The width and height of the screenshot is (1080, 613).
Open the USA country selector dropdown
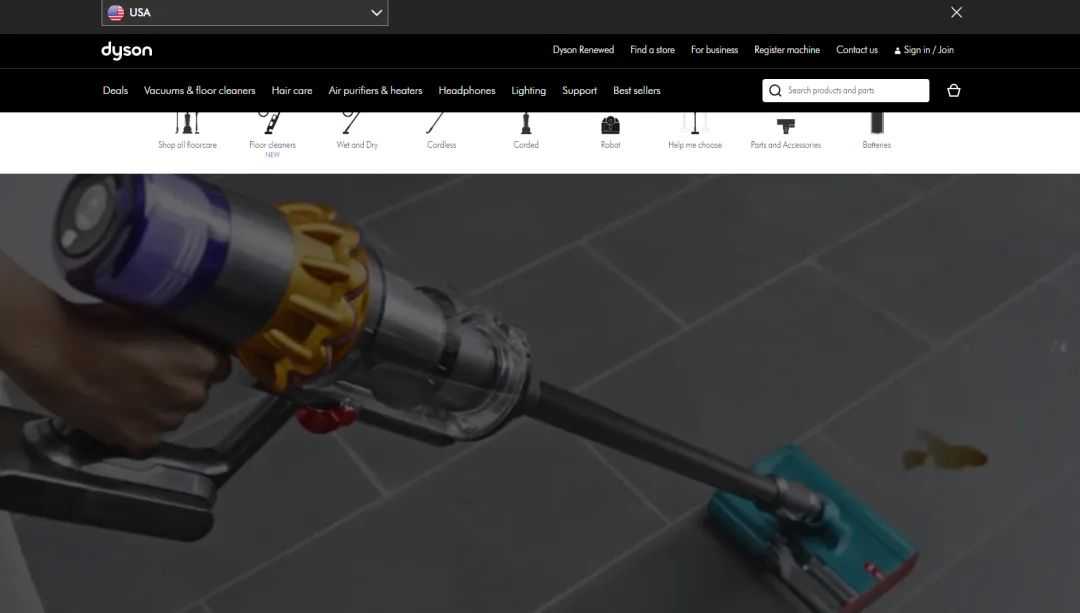click(x=245, y=12)
